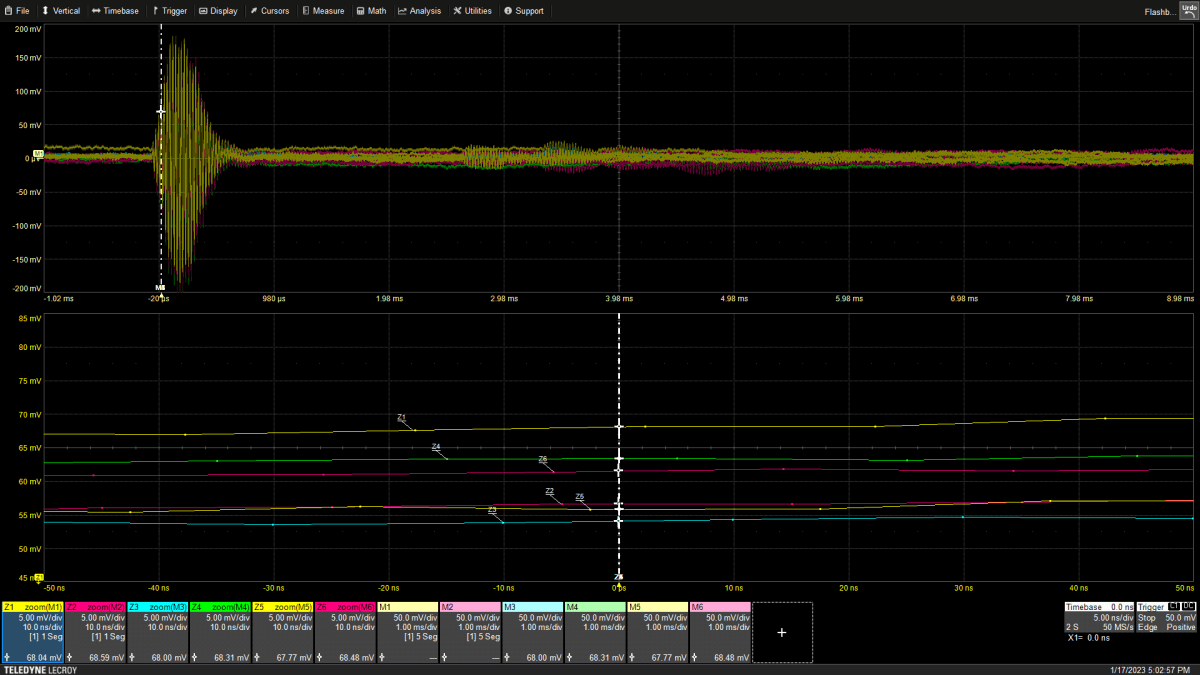Viewport: 1200px width, 675px height.
Task: Open the M1 memory trace descriptor
Action: click(407, 632)
